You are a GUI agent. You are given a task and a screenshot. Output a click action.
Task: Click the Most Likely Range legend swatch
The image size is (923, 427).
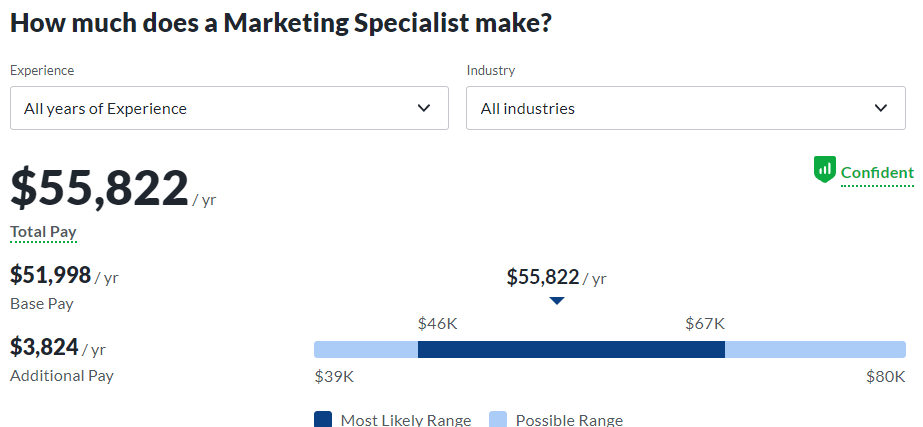pos(323,419)
